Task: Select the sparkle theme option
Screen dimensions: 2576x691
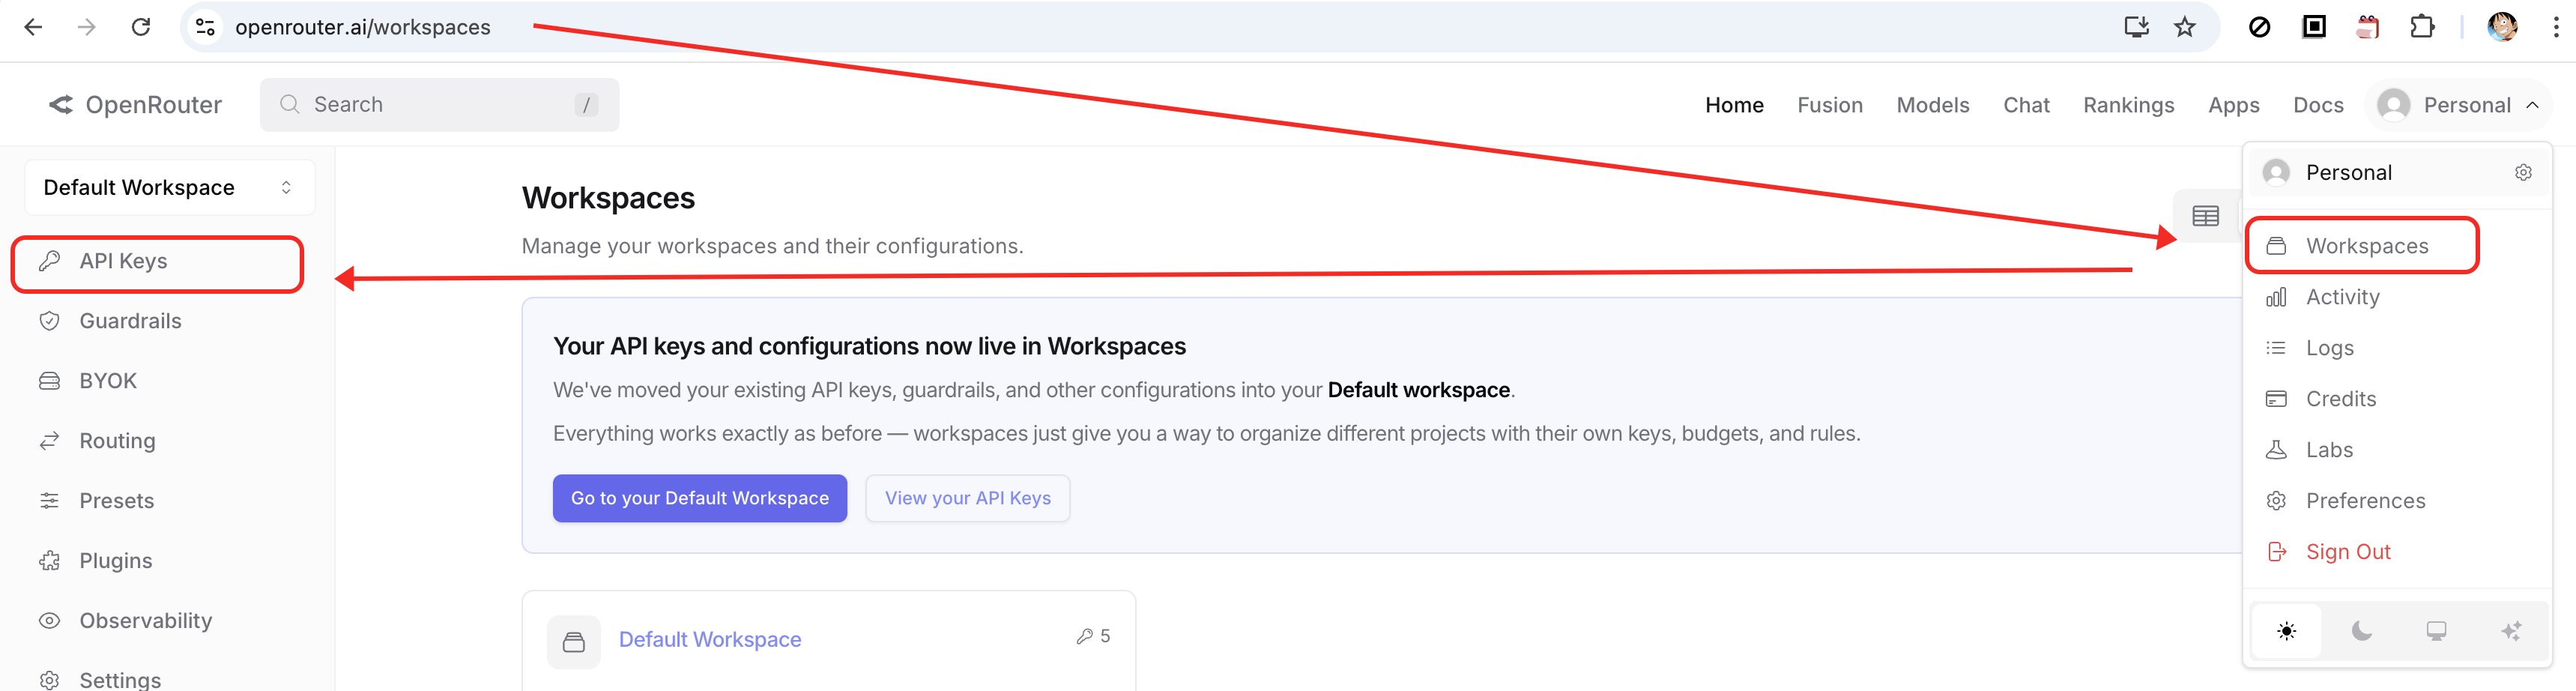Action: 2510,631
